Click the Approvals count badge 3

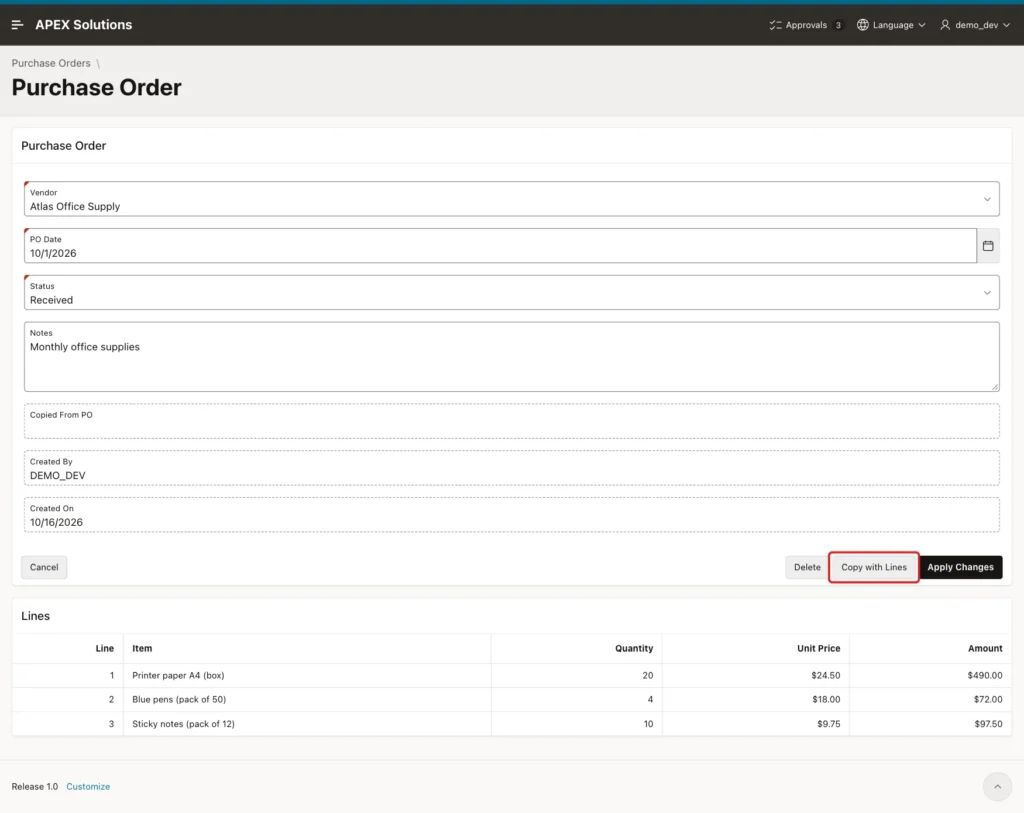pyautogui.click(x=838, y=25)
